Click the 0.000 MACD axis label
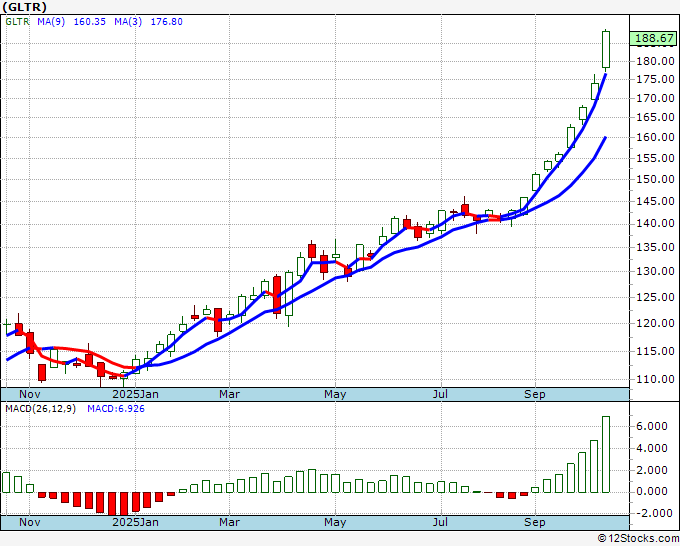The image size is (680, 546). 652,491
